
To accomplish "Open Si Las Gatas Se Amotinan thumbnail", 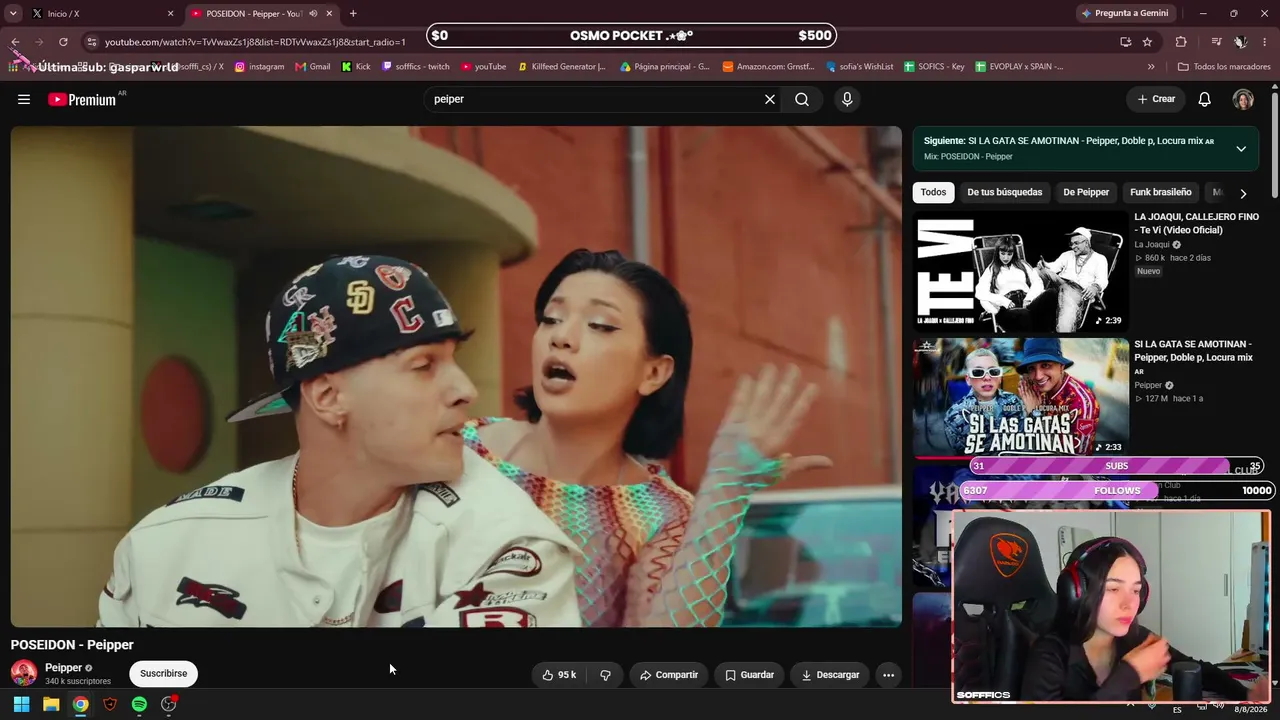I will click(x=1020, y=397).
